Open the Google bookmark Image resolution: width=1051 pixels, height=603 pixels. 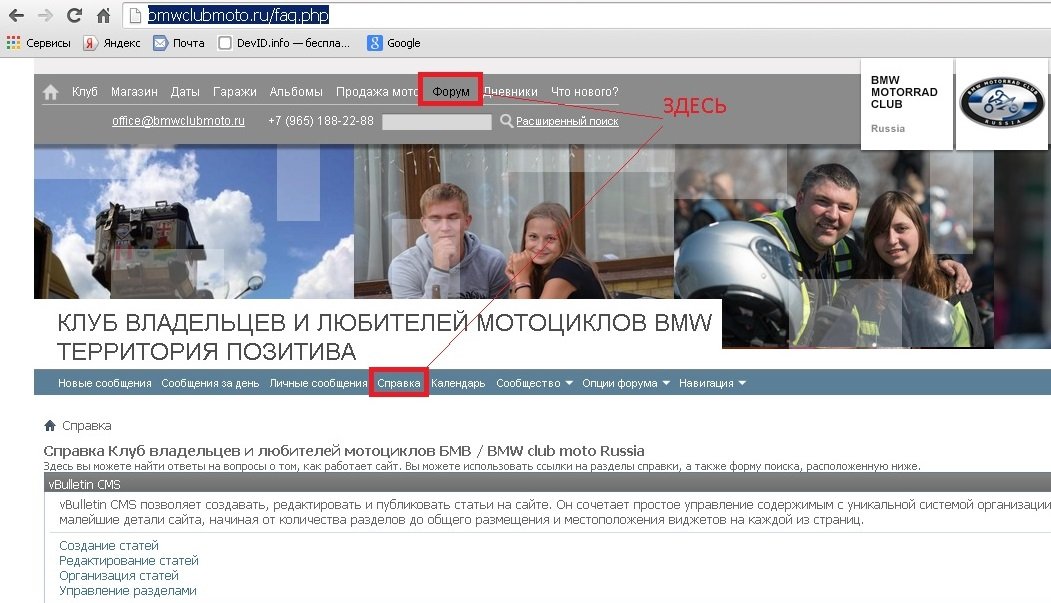point(394,43)
